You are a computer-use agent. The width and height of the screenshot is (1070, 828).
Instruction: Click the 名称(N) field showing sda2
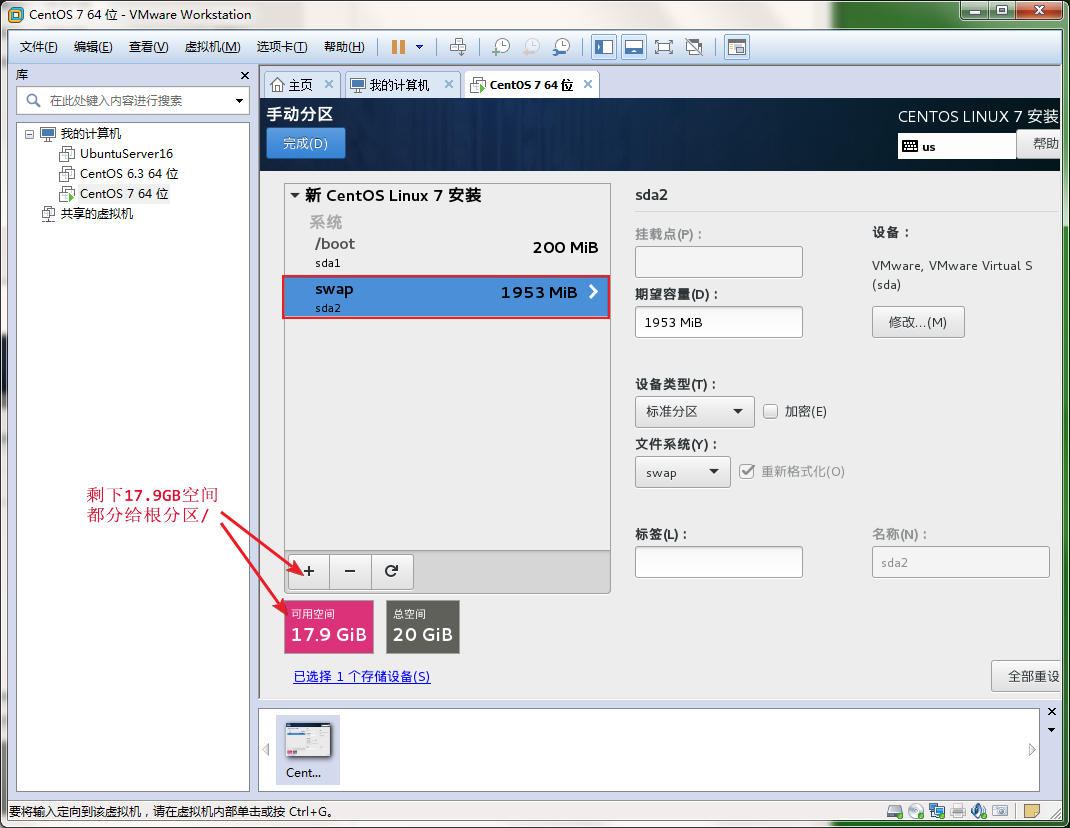coord(960,562)
